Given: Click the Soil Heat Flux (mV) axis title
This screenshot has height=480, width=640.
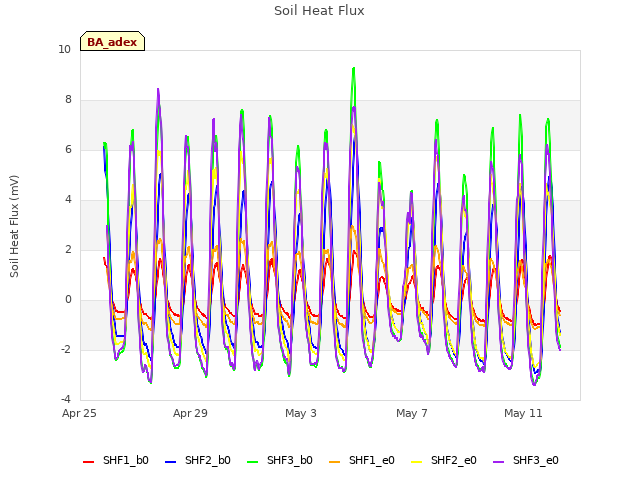Looking at the screenshot, I should 14,226.
